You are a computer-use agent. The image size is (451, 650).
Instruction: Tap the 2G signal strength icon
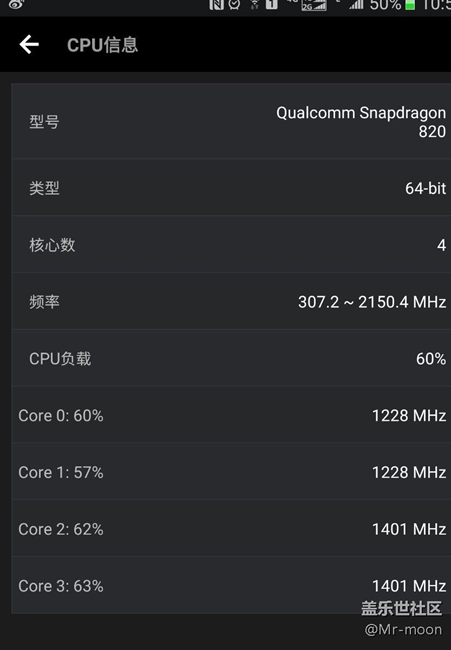[x=314, y=5]
